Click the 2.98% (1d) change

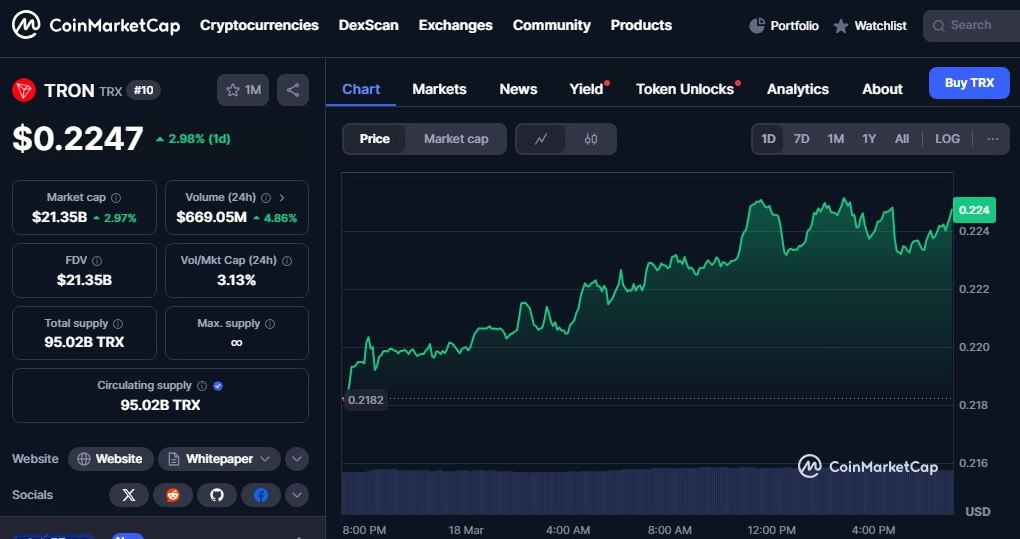(x=193, y=139)
